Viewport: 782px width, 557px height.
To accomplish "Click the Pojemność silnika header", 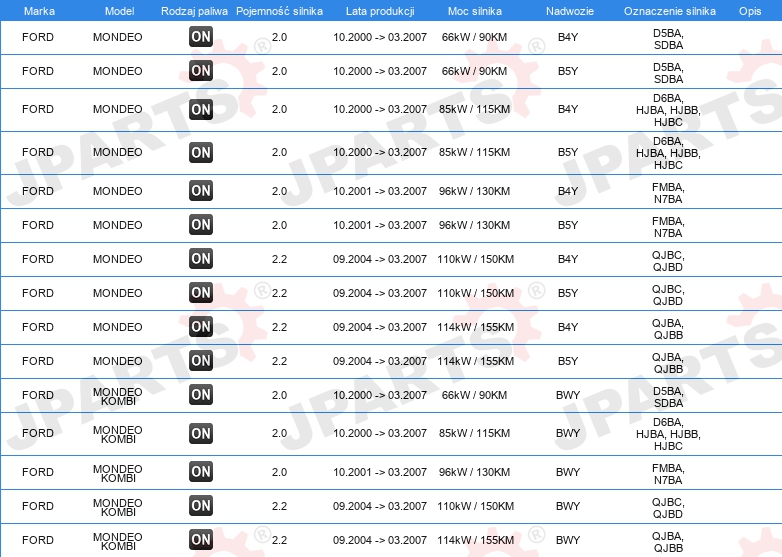I will tap(279, 11).
